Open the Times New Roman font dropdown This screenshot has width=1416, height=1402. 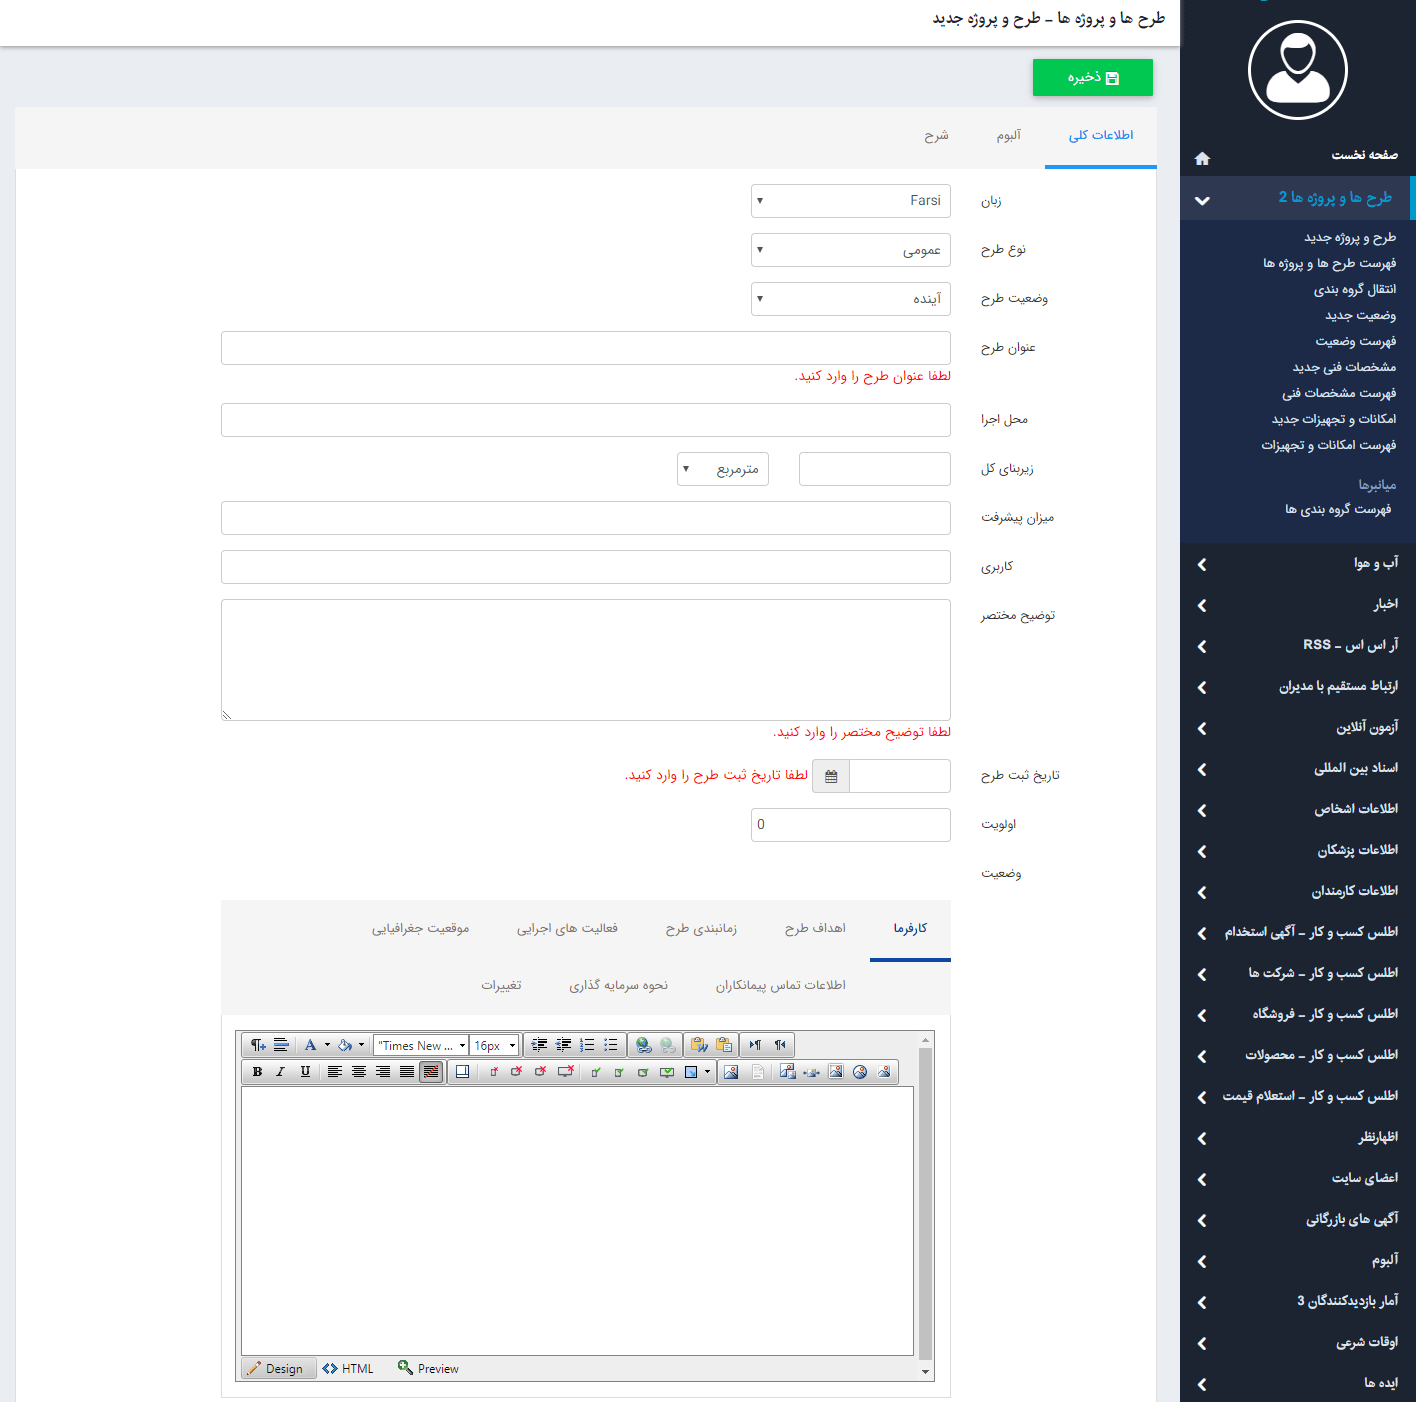[x=421, y=1045]
